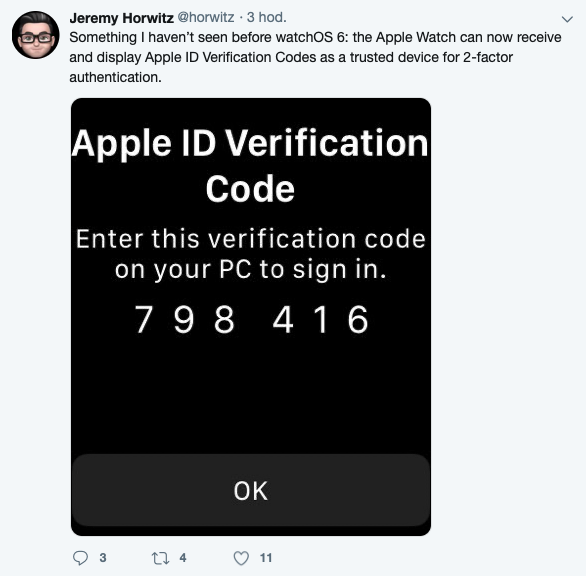
Task: Click the reply speech bubble icon
Action: pos(80,558)
